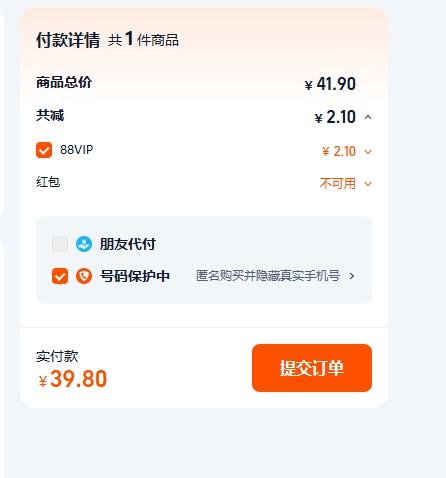Click the blue 朋友代付 friend-pay icon
Screen dimensions: 446x478
84,244
